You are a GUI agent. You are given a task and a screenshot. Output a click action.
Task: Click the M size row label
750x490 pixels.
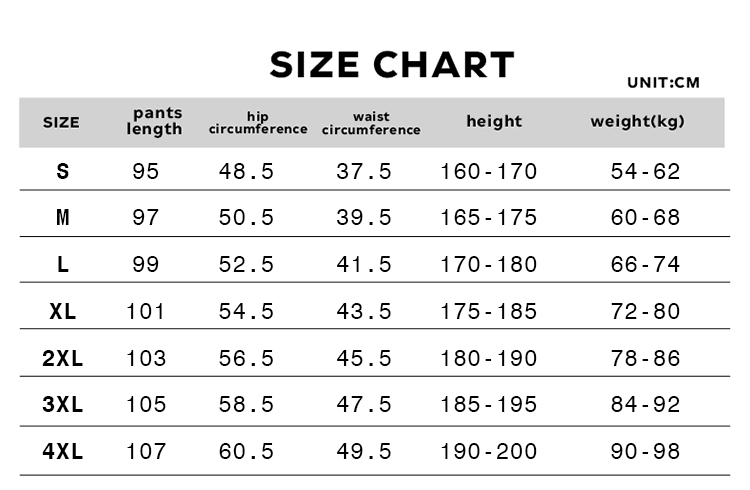coord(63,217)
